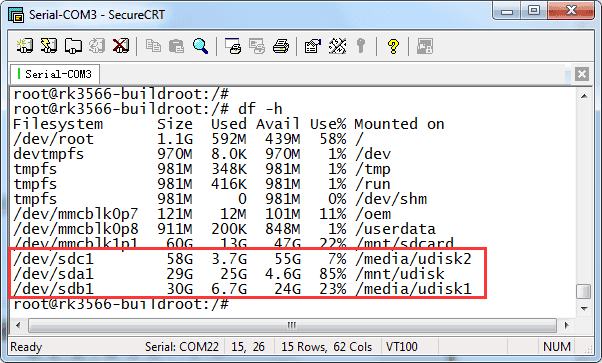Image resolution: width=602 pixels, height=363 pixels.
Task: Click '/oem' mount point text
Action: pos(373,214)
